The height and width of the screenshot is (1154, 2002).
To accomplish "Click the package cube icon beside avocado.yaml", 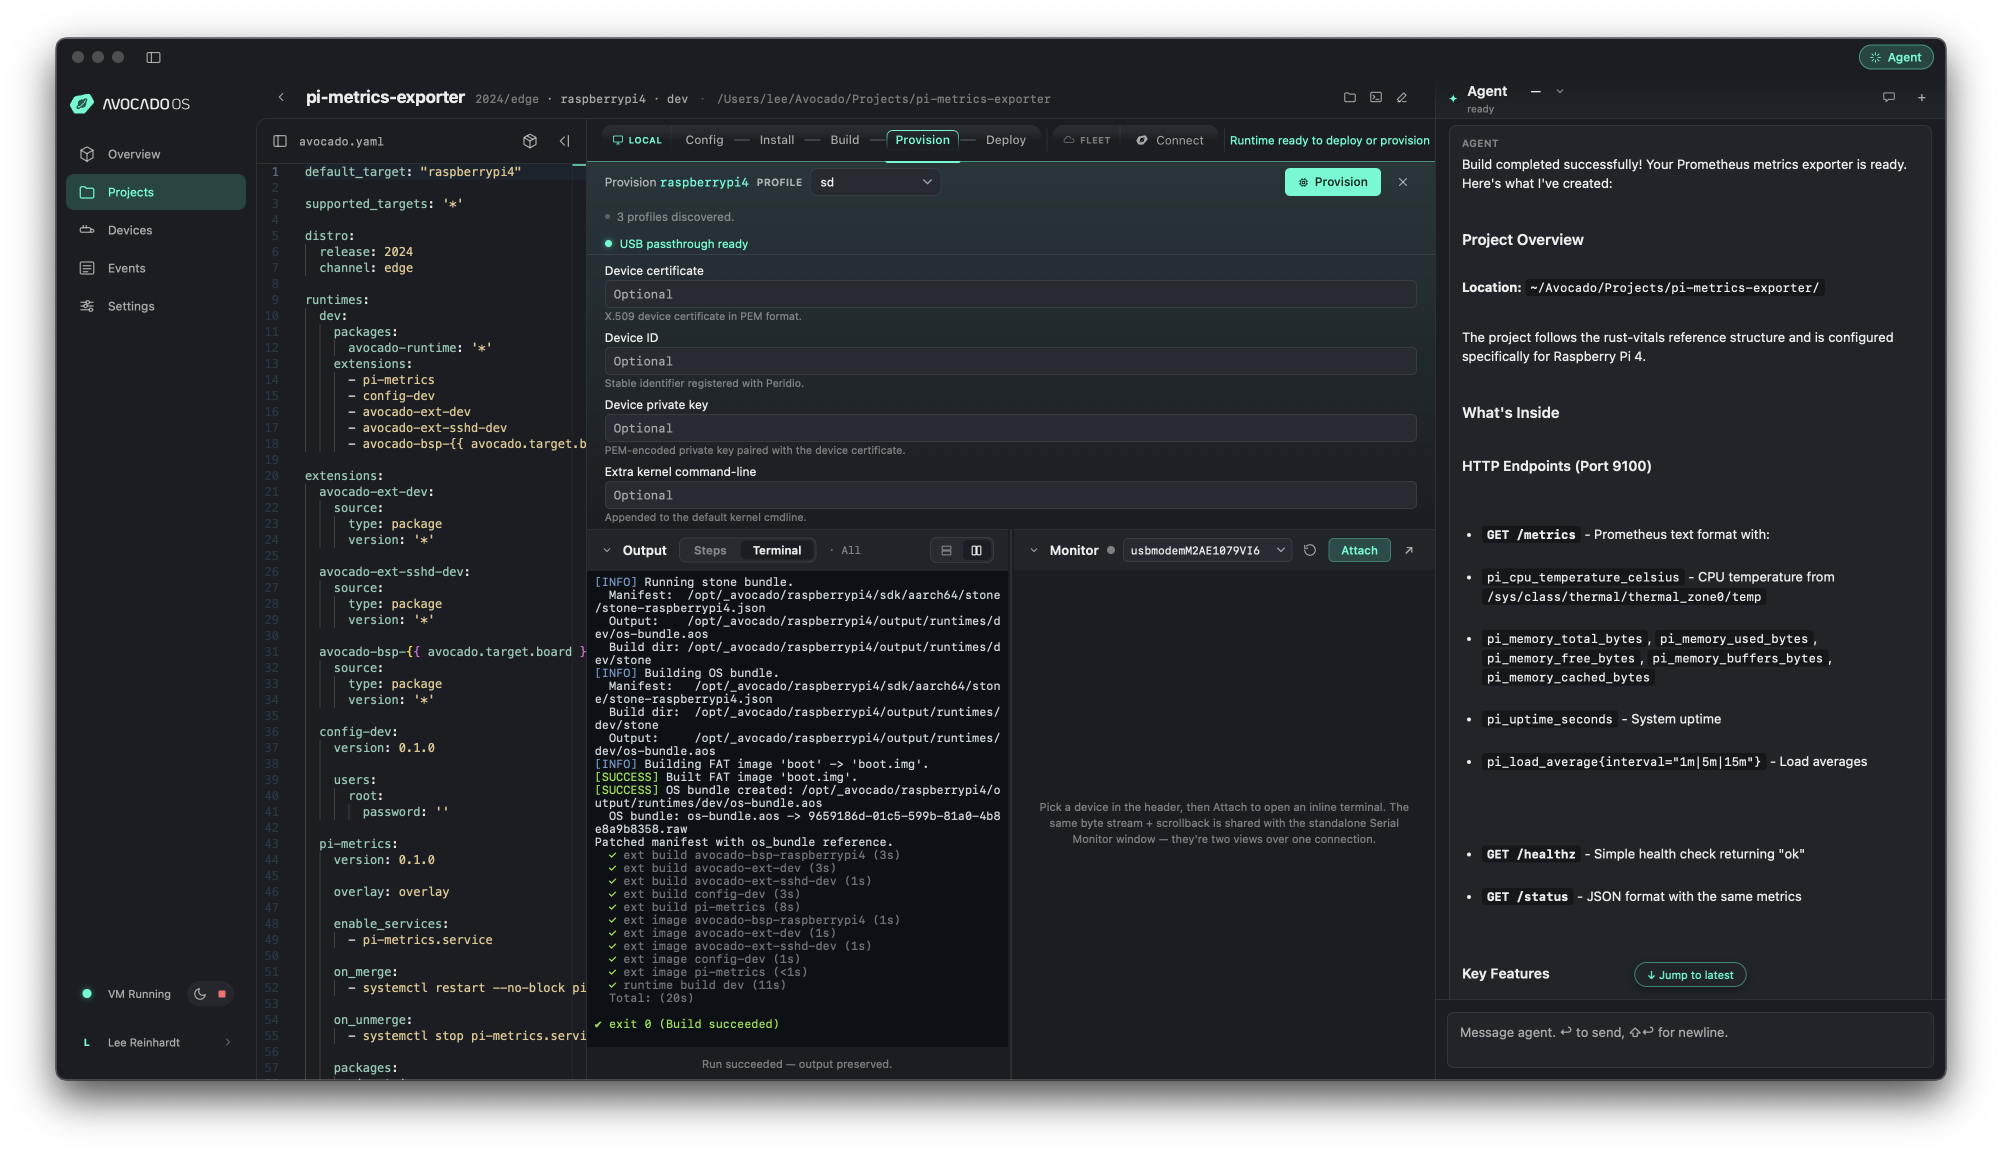I will (x=530, y=141).
